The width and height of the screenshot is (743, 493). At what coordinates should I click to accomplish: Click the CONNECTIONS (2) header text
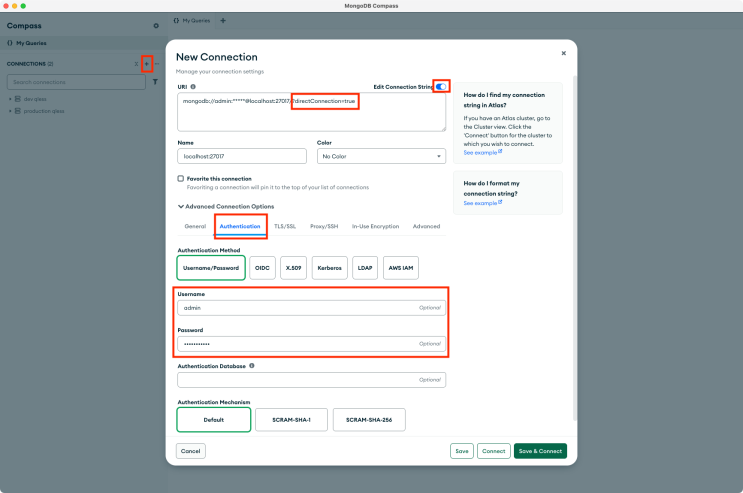tap(30, 64)
